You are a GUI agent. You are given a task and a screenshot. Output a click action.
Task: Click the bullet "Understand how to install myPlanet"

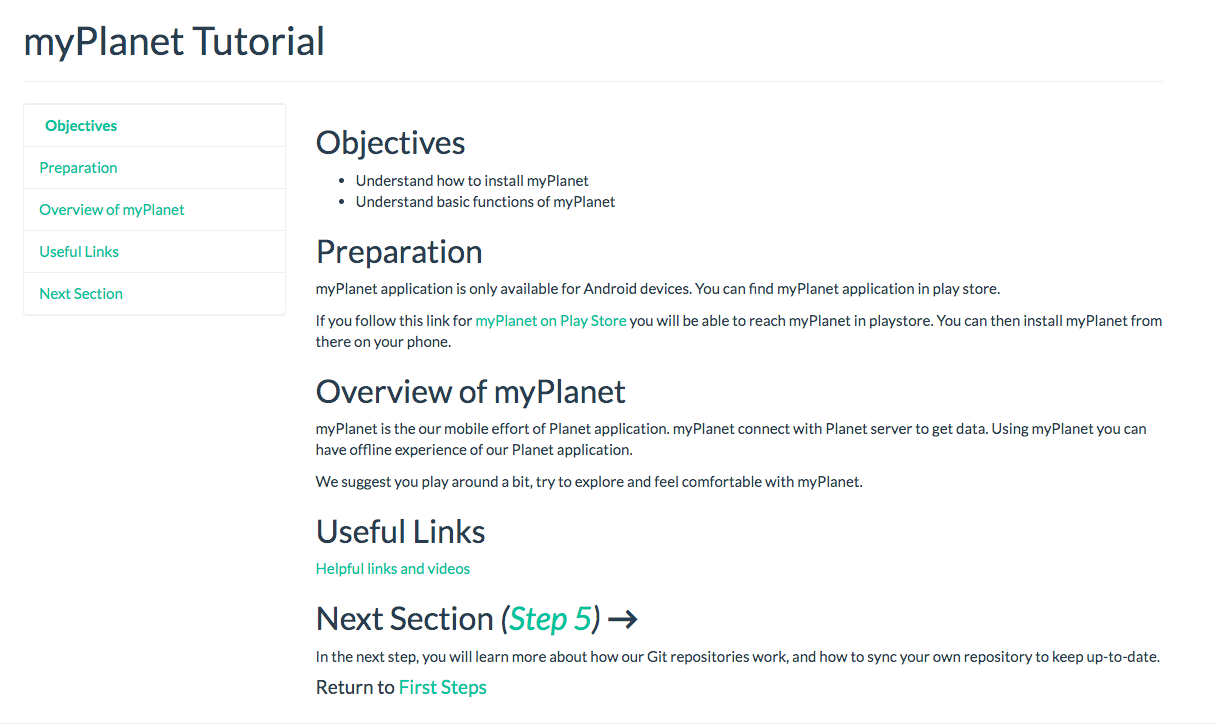click(472, 180)
